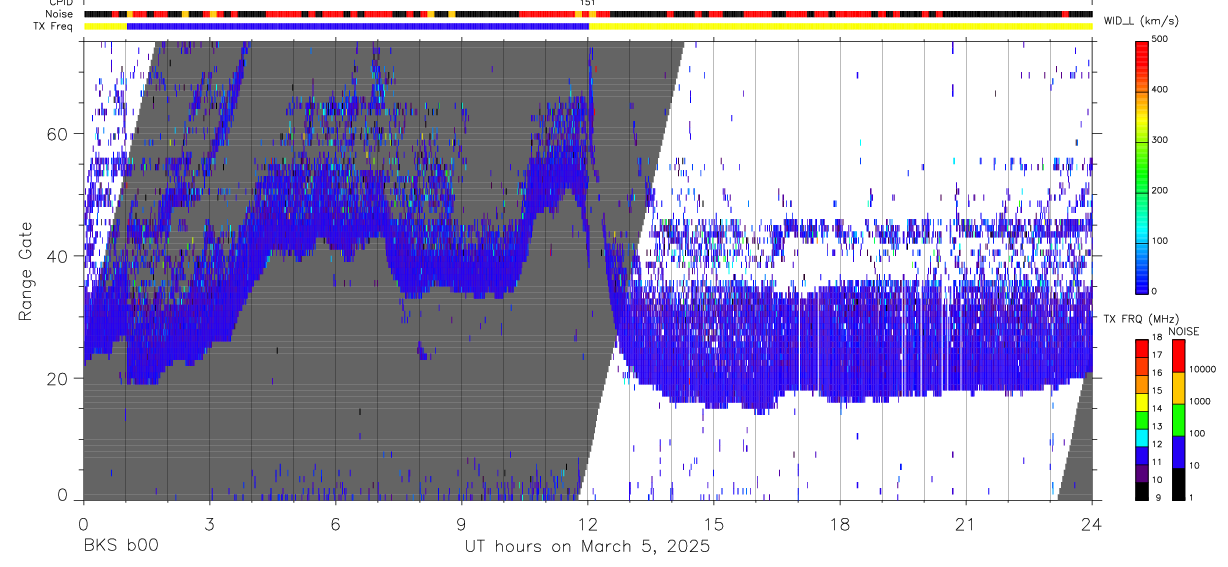The image size is (1228, 567).
Task: Pick the yellow swatch in the TX FRQ legend
Action: pyautogui.click(x=1141, y=400)
